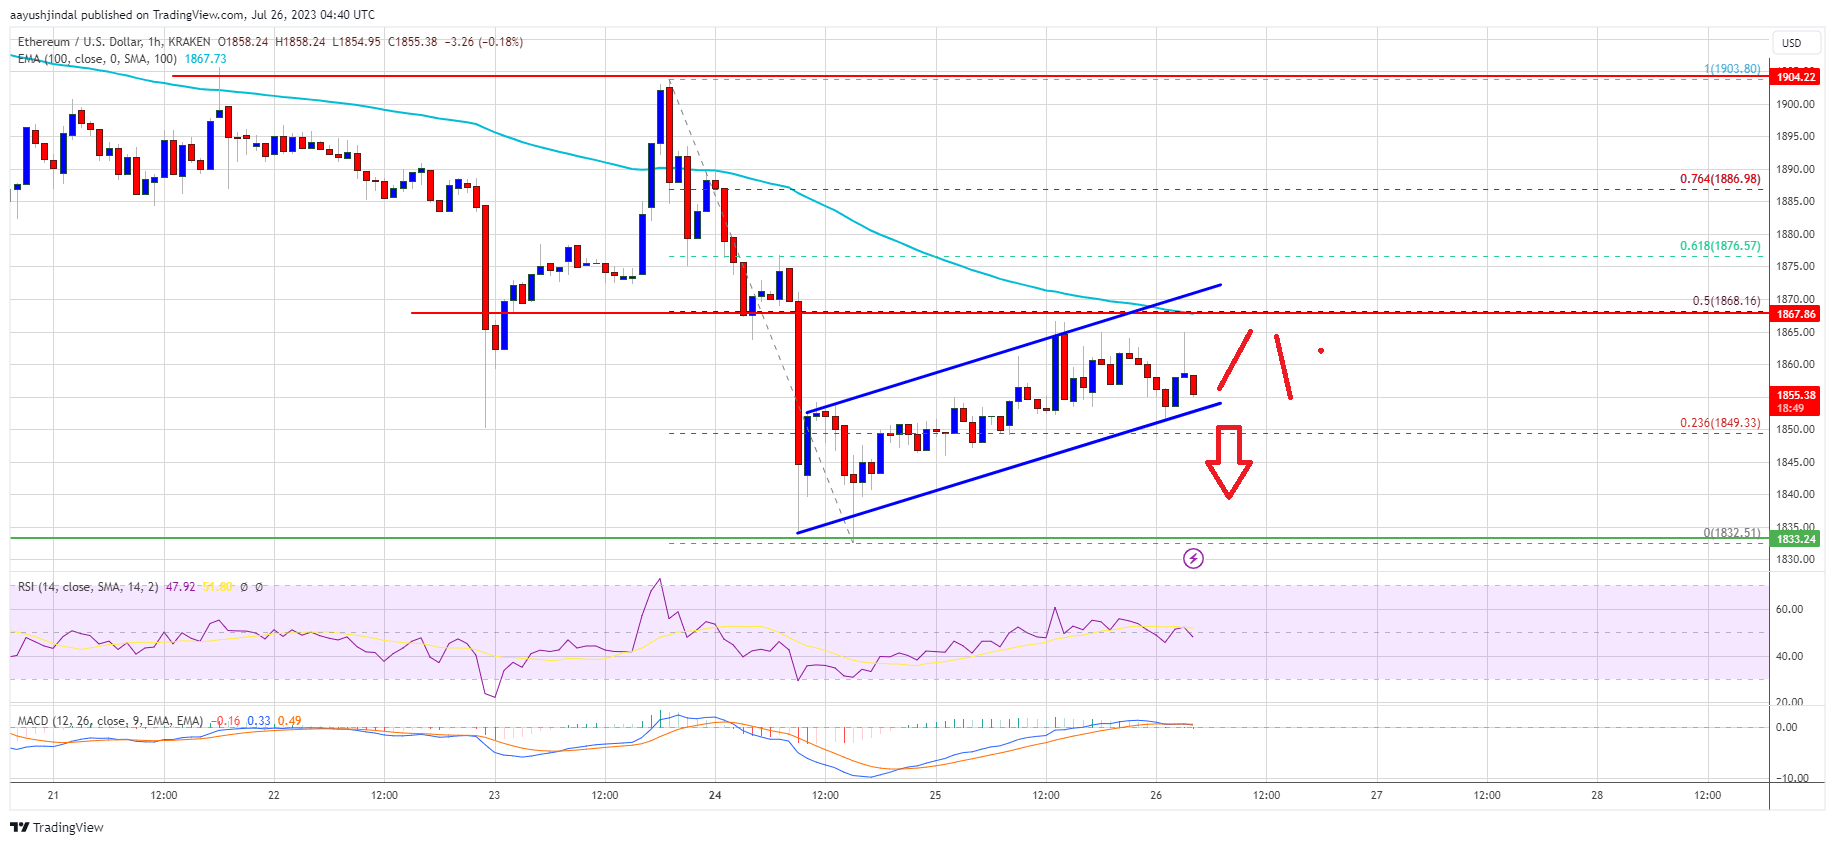Click the open value O1858.24 in header

[x=243, y=42]
